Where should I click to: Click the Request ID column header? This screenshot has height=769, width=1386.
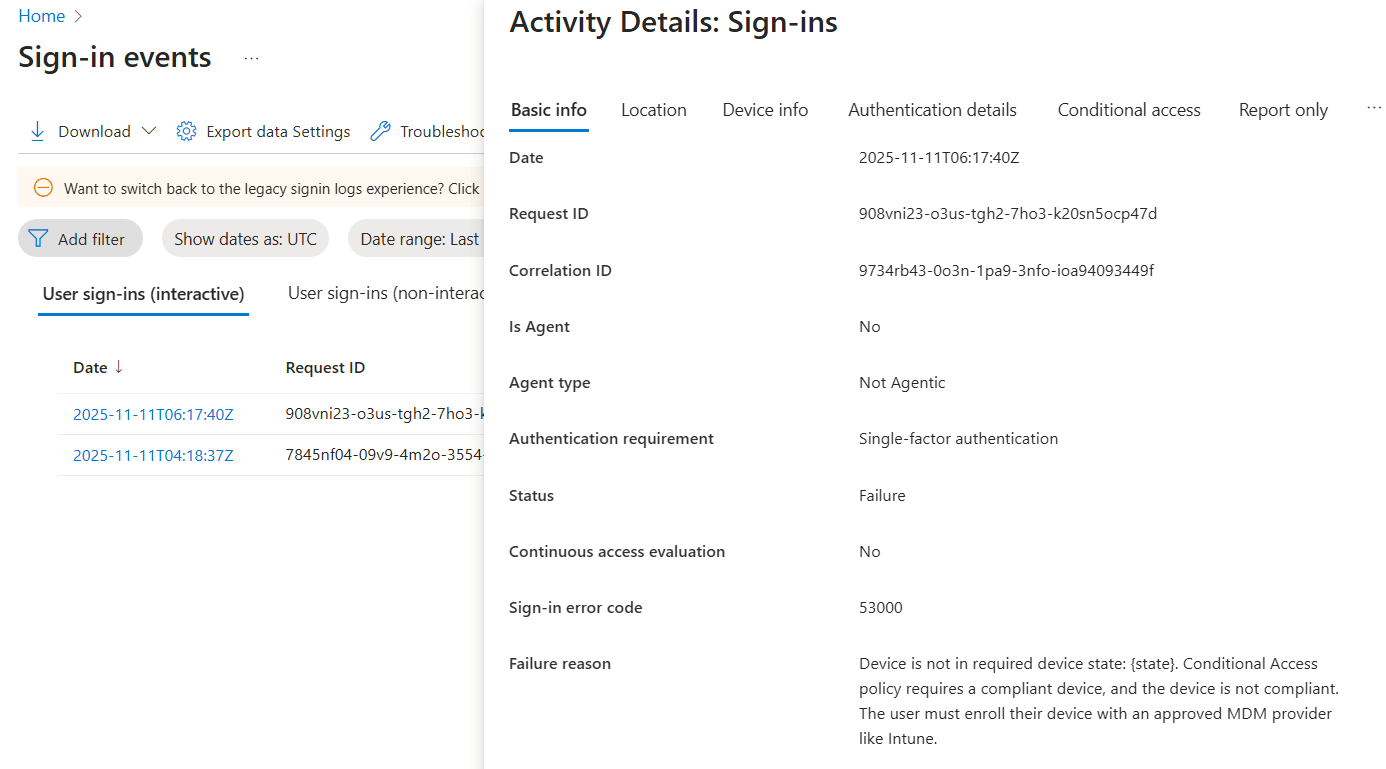click(325, 367)
